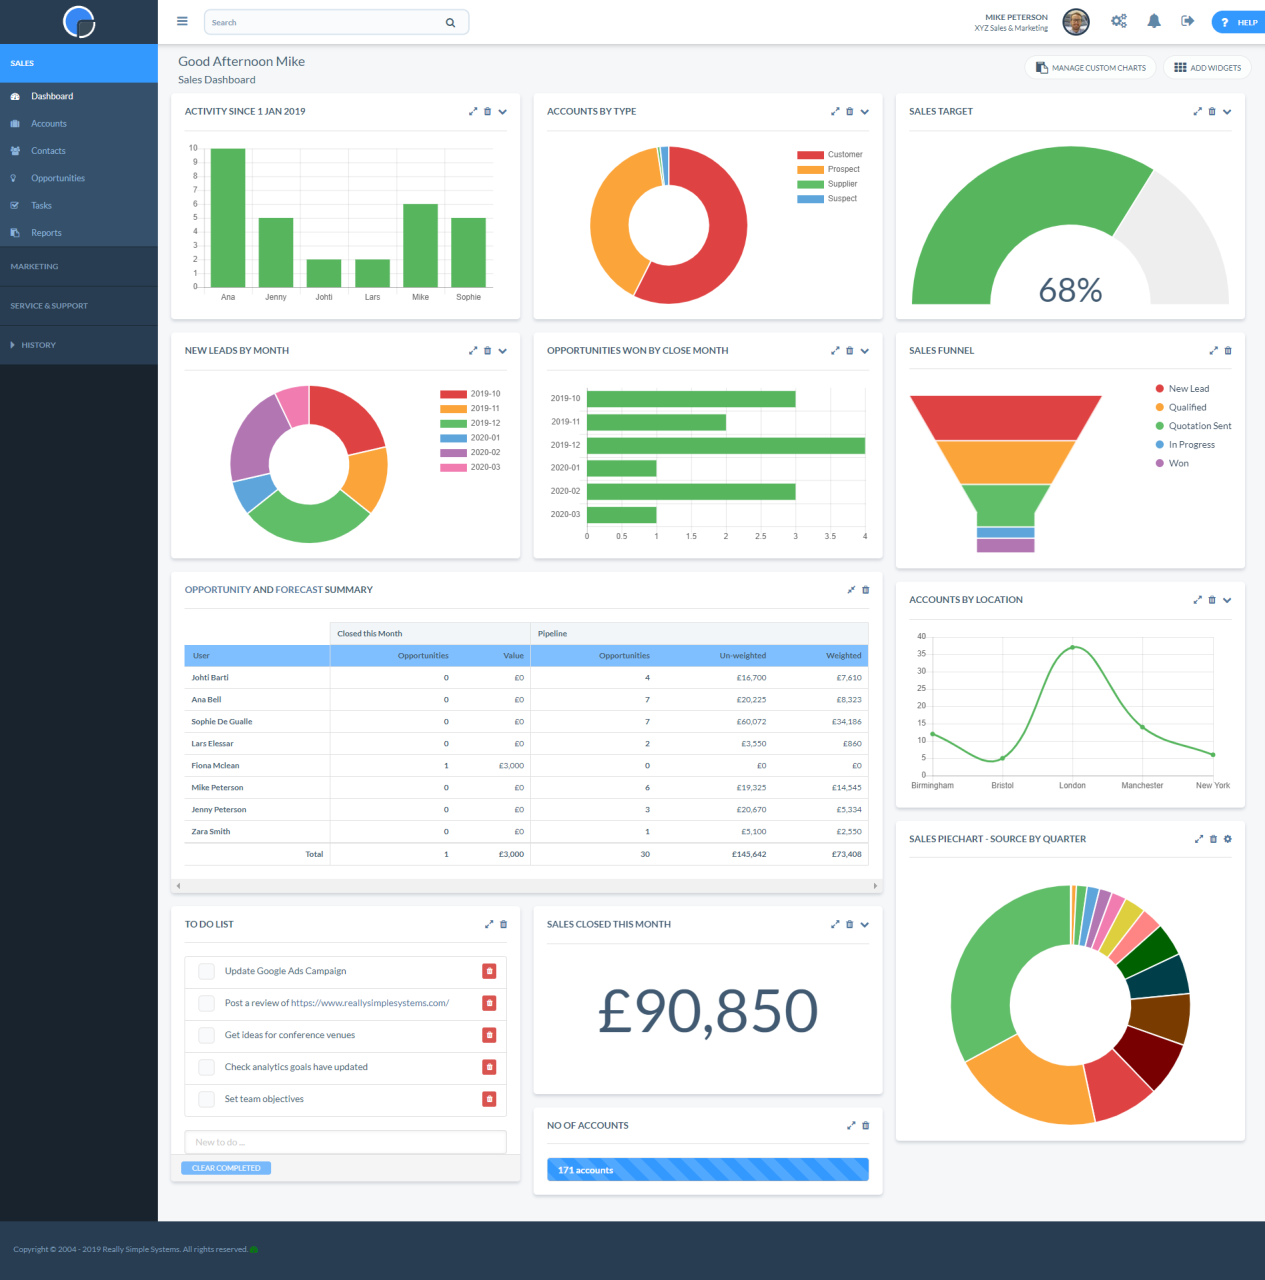Image resolution: width=1265 pixels, height=1280 pixels.
Task: Open the Dashboard from the sidebar
Action: tap(50, 95)
